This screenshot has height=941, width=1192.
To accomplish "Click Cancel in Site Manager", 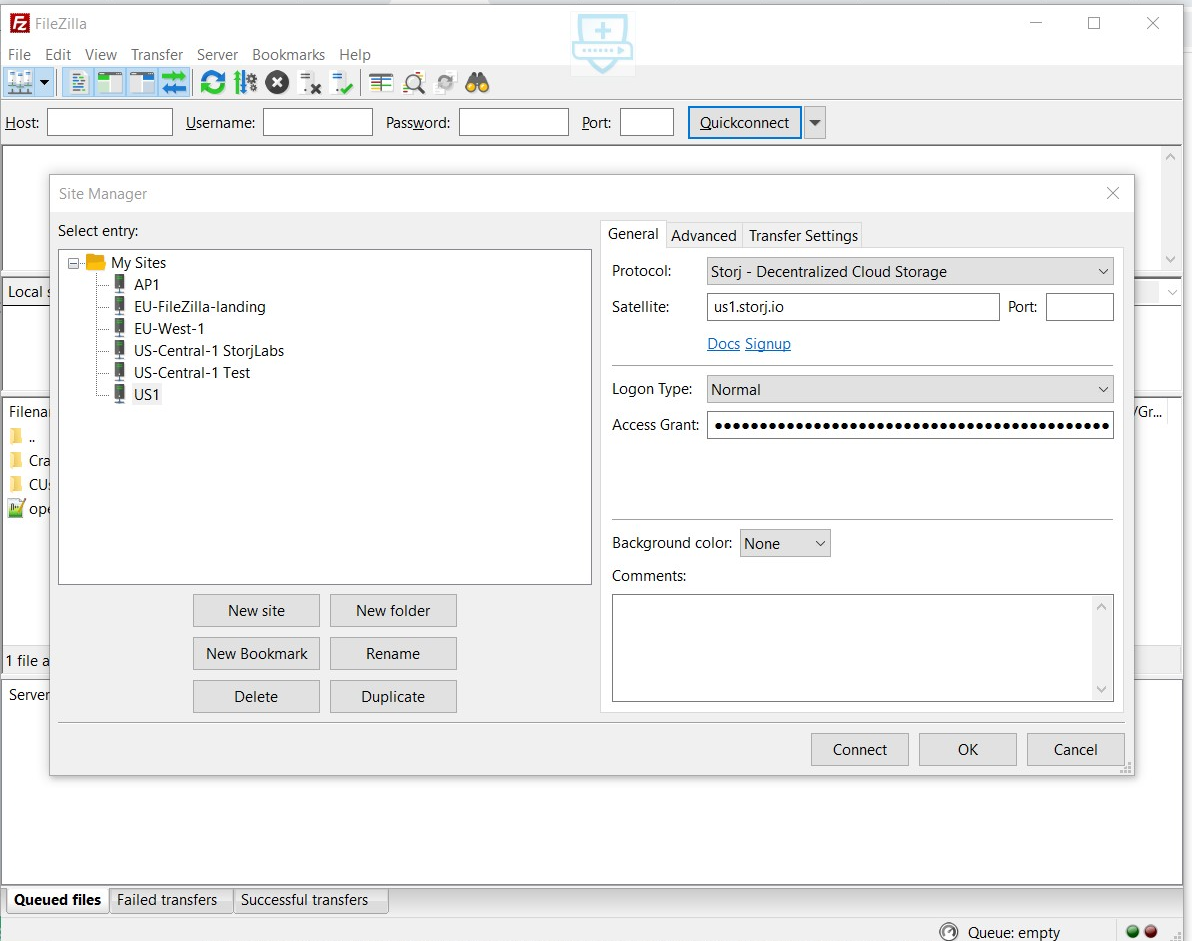I will [1076, 749].
